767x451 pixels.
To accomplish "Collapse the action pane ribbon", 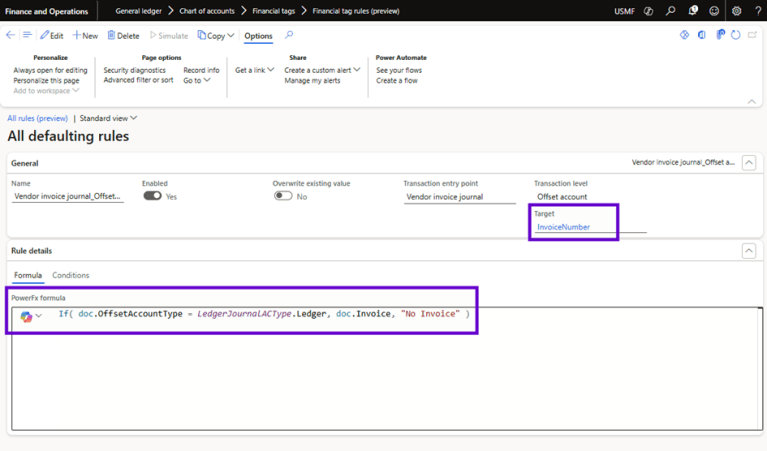I will [752, 101].
